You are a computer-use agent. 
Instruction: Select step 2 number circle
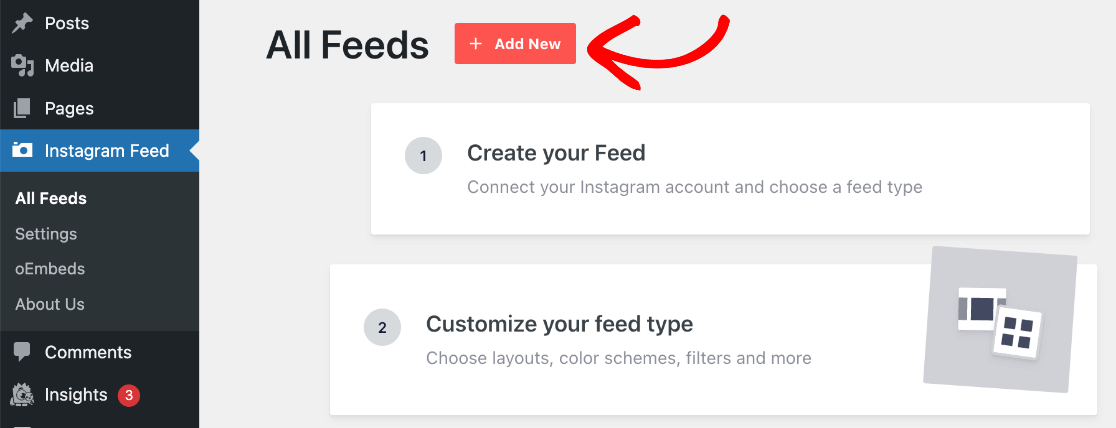(382, 327)
